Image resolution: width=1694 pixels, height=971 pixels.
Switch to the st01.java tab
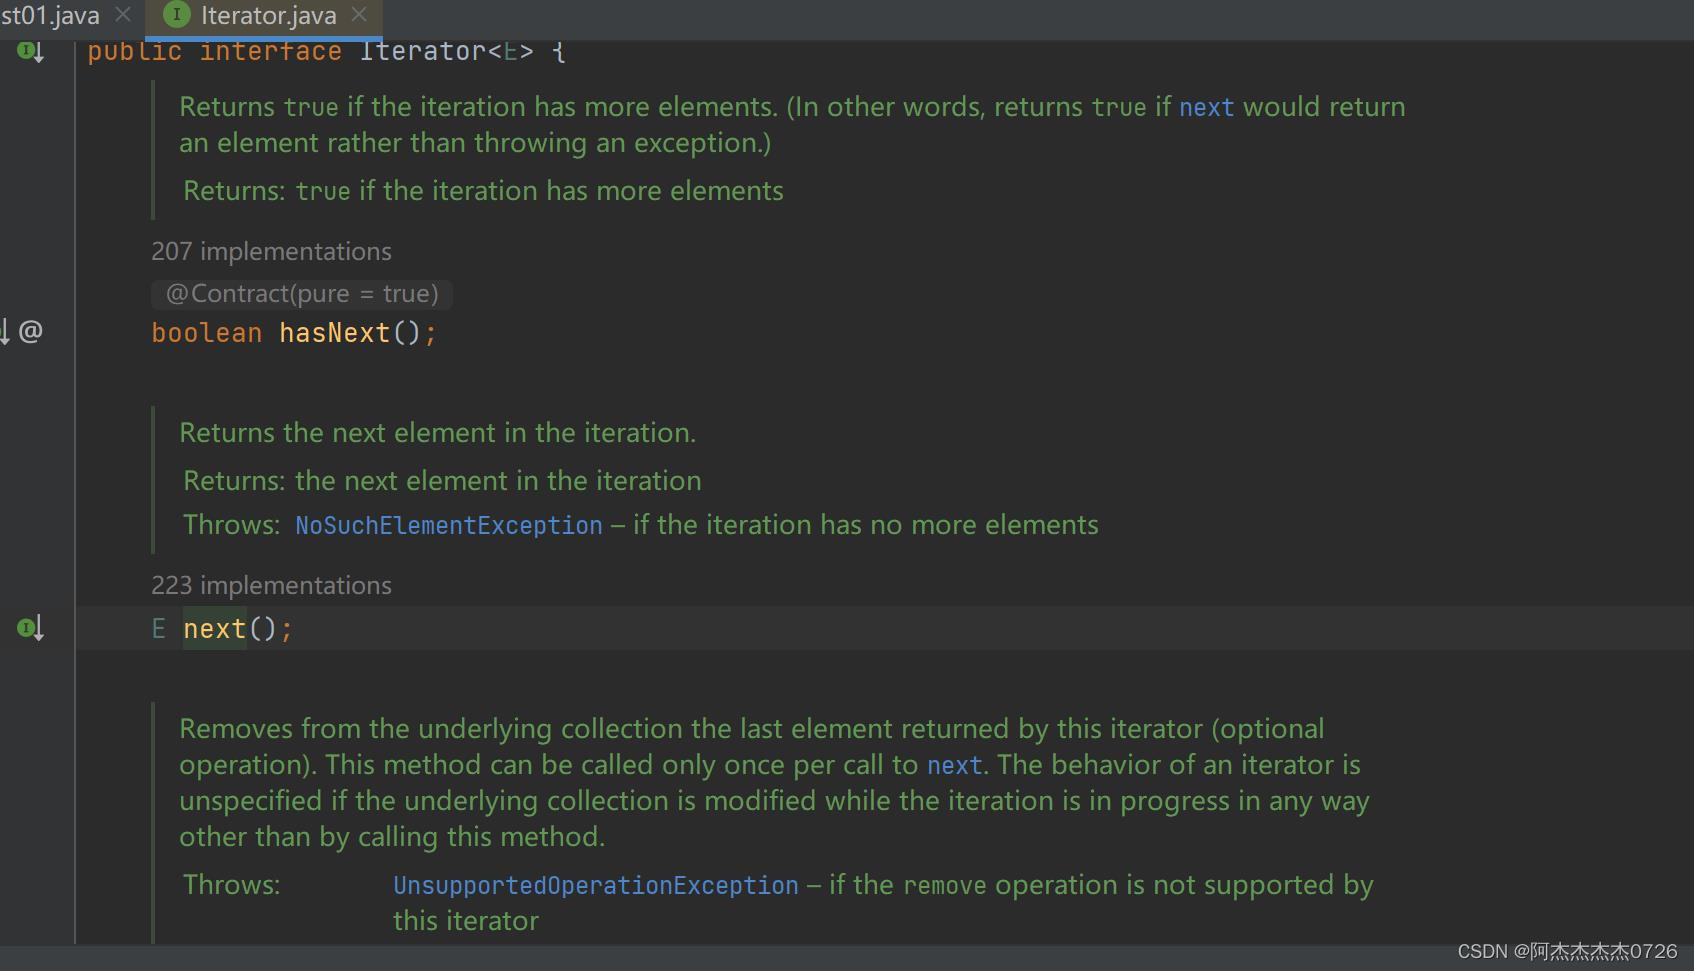[50, 15]
